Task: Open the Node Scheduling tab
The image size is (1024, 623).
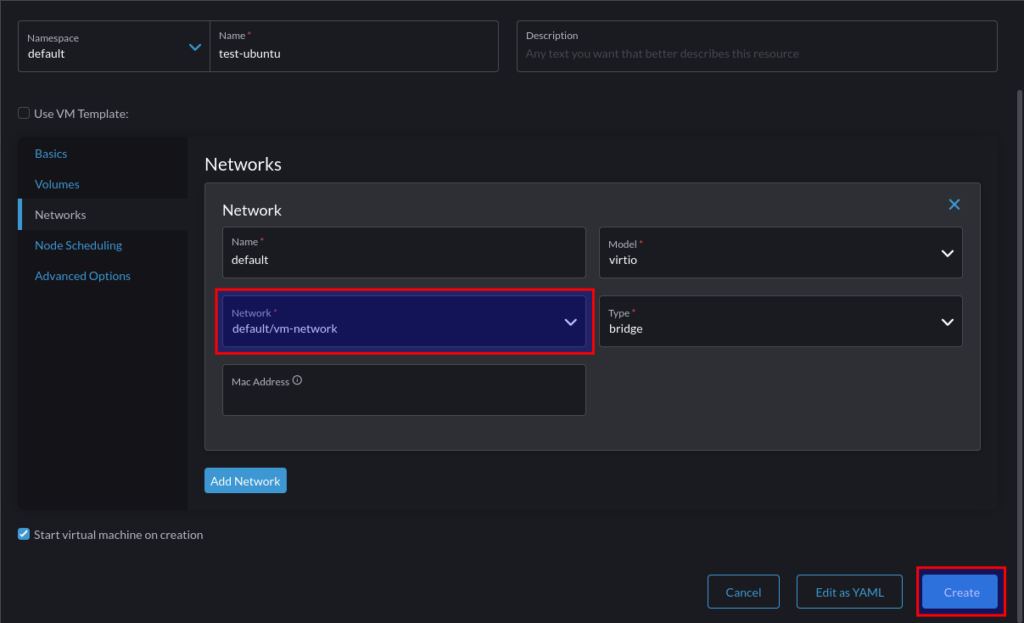Action: [78, 246]
